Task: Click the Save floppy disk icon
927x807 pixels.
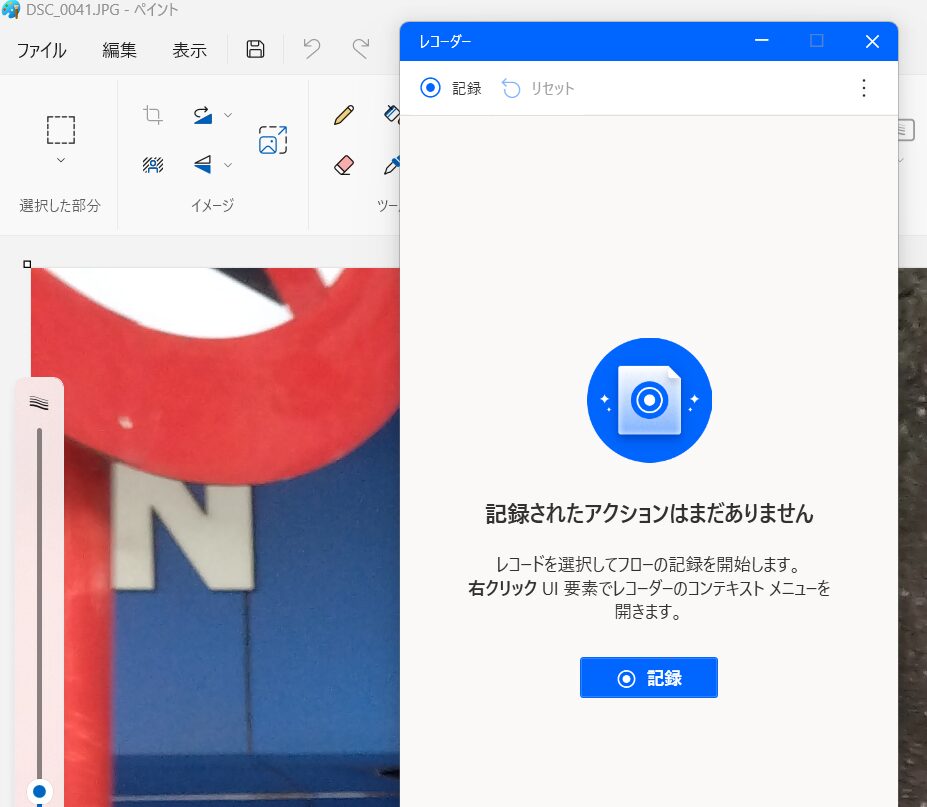Action: click(255, 49)
